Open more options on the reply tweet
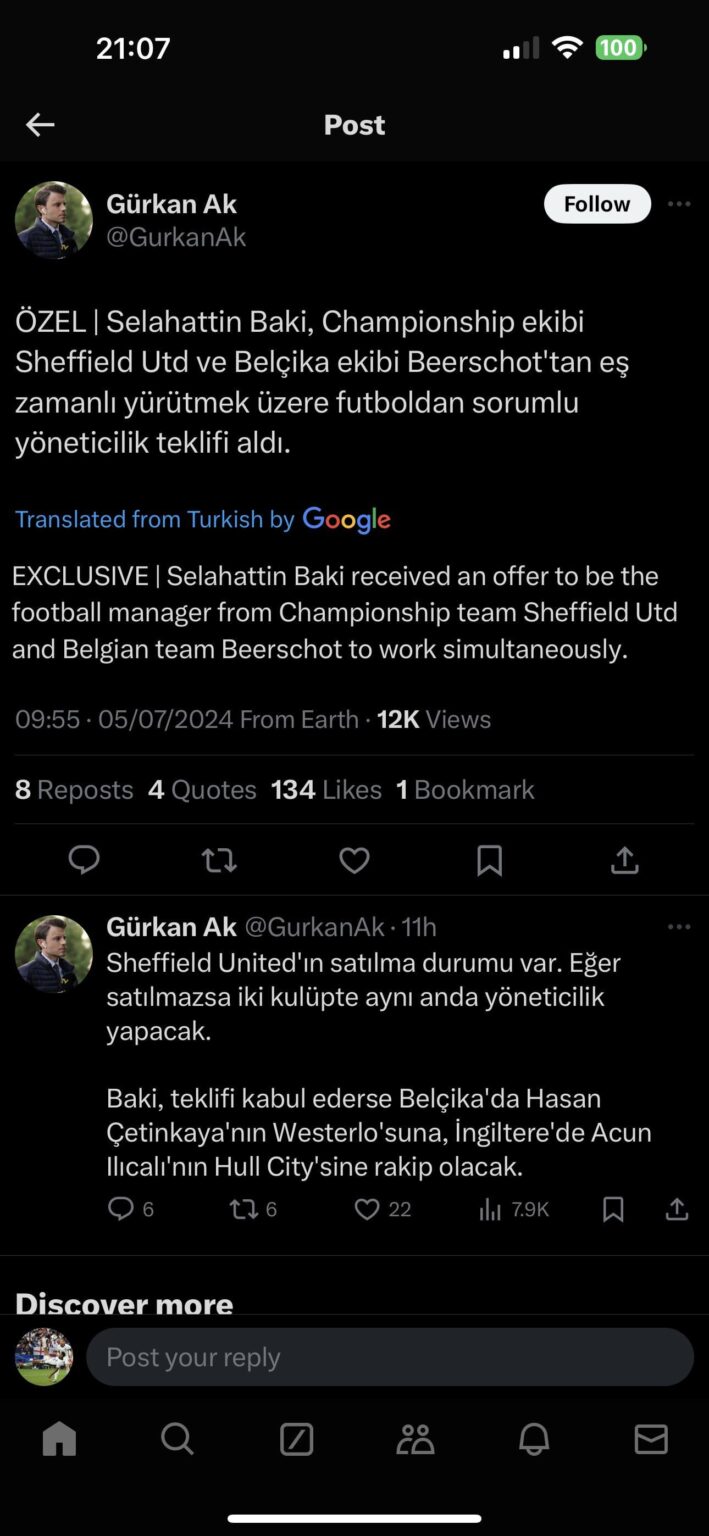The width and height of the screenshot is (709, 1536). point(679,928)
